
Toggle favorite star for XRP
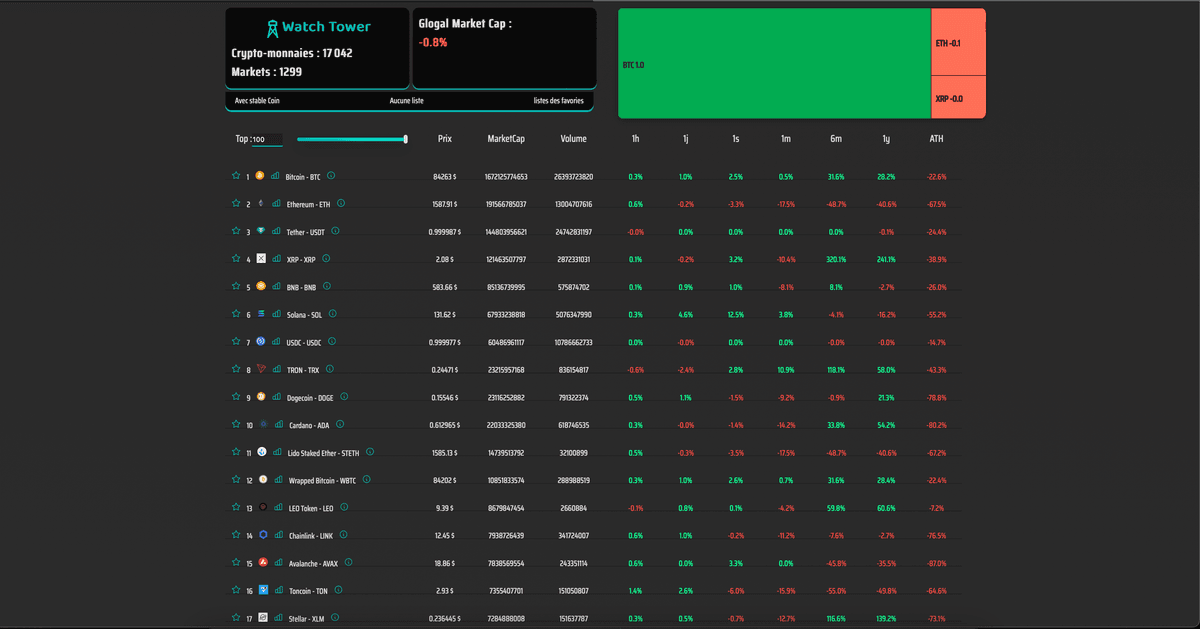click(x=236, y=258)
